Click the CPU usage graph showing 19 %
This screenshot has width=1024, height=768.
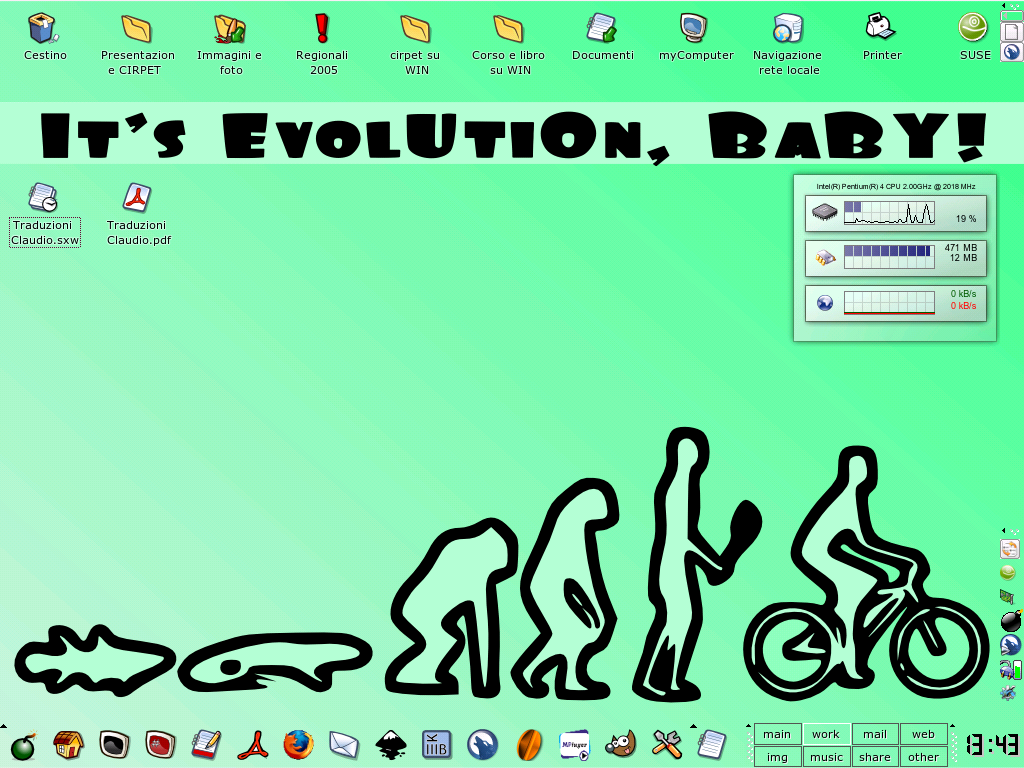click(889, 213)
